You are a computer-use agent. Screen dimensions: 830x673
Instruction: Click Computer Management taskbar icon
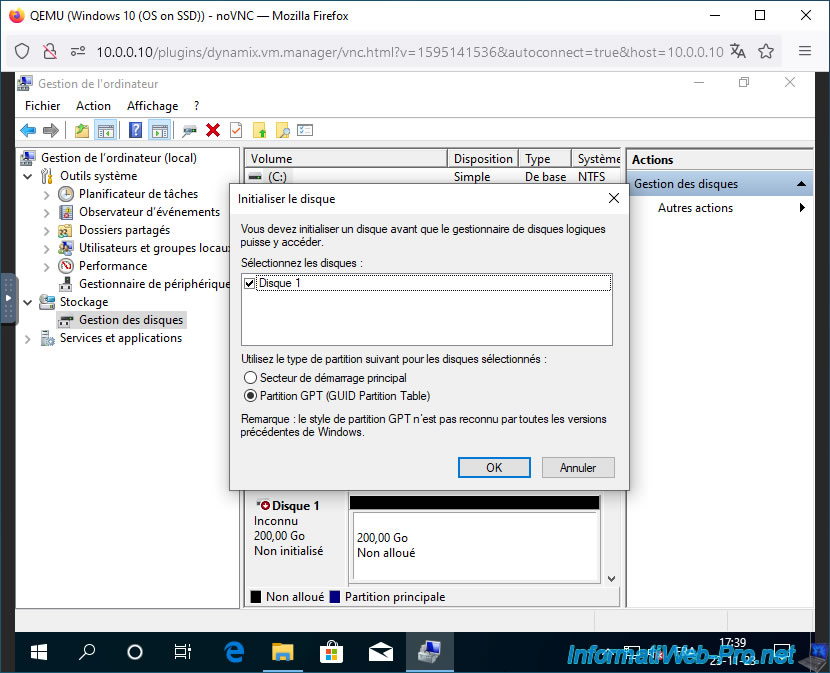click(429, 652)
